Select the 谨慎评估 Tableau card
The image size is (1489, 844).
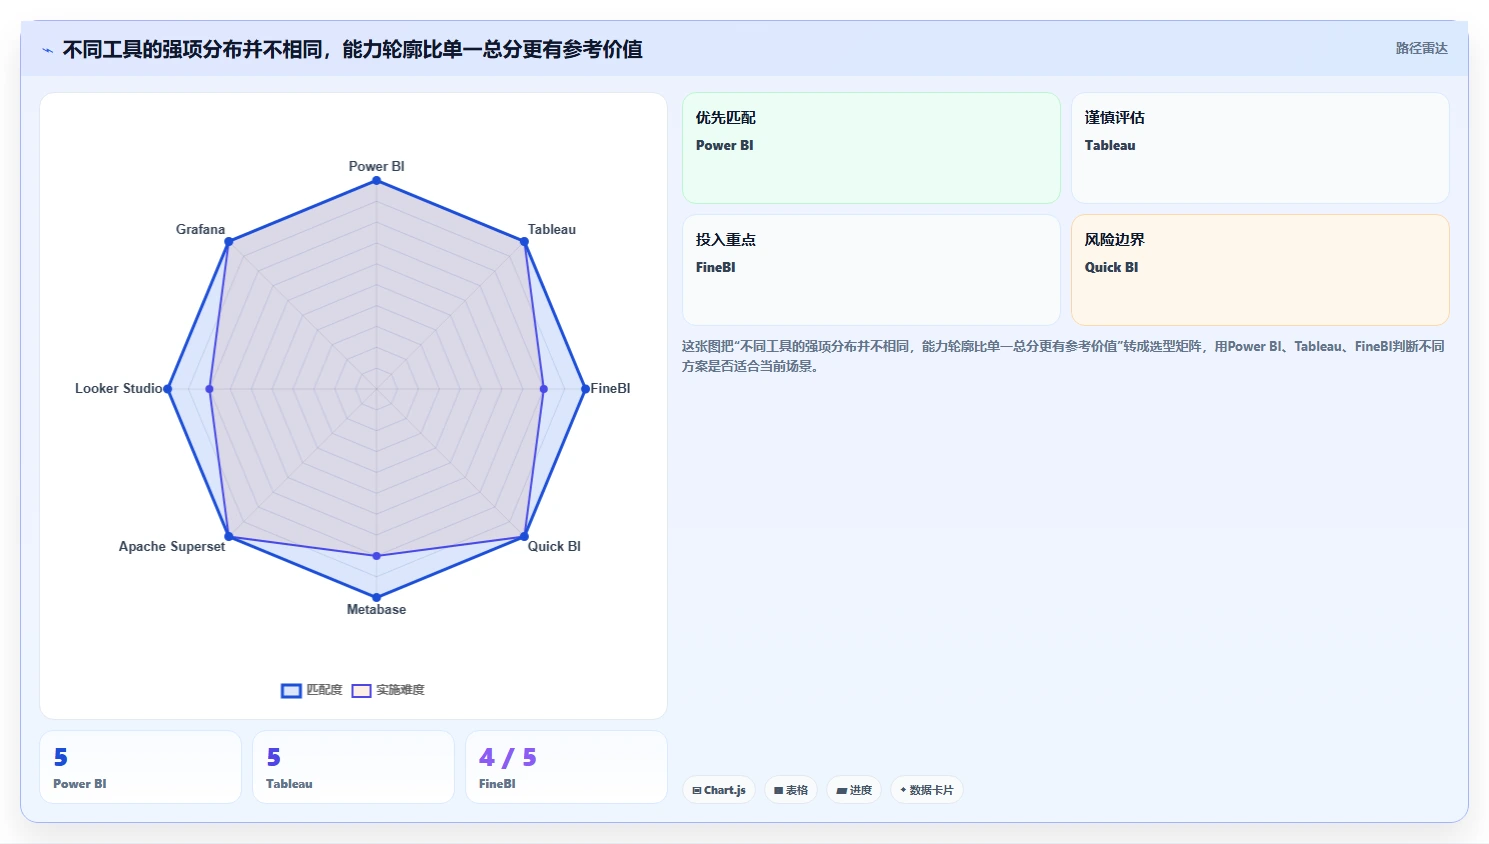[x=1260, y=148]
